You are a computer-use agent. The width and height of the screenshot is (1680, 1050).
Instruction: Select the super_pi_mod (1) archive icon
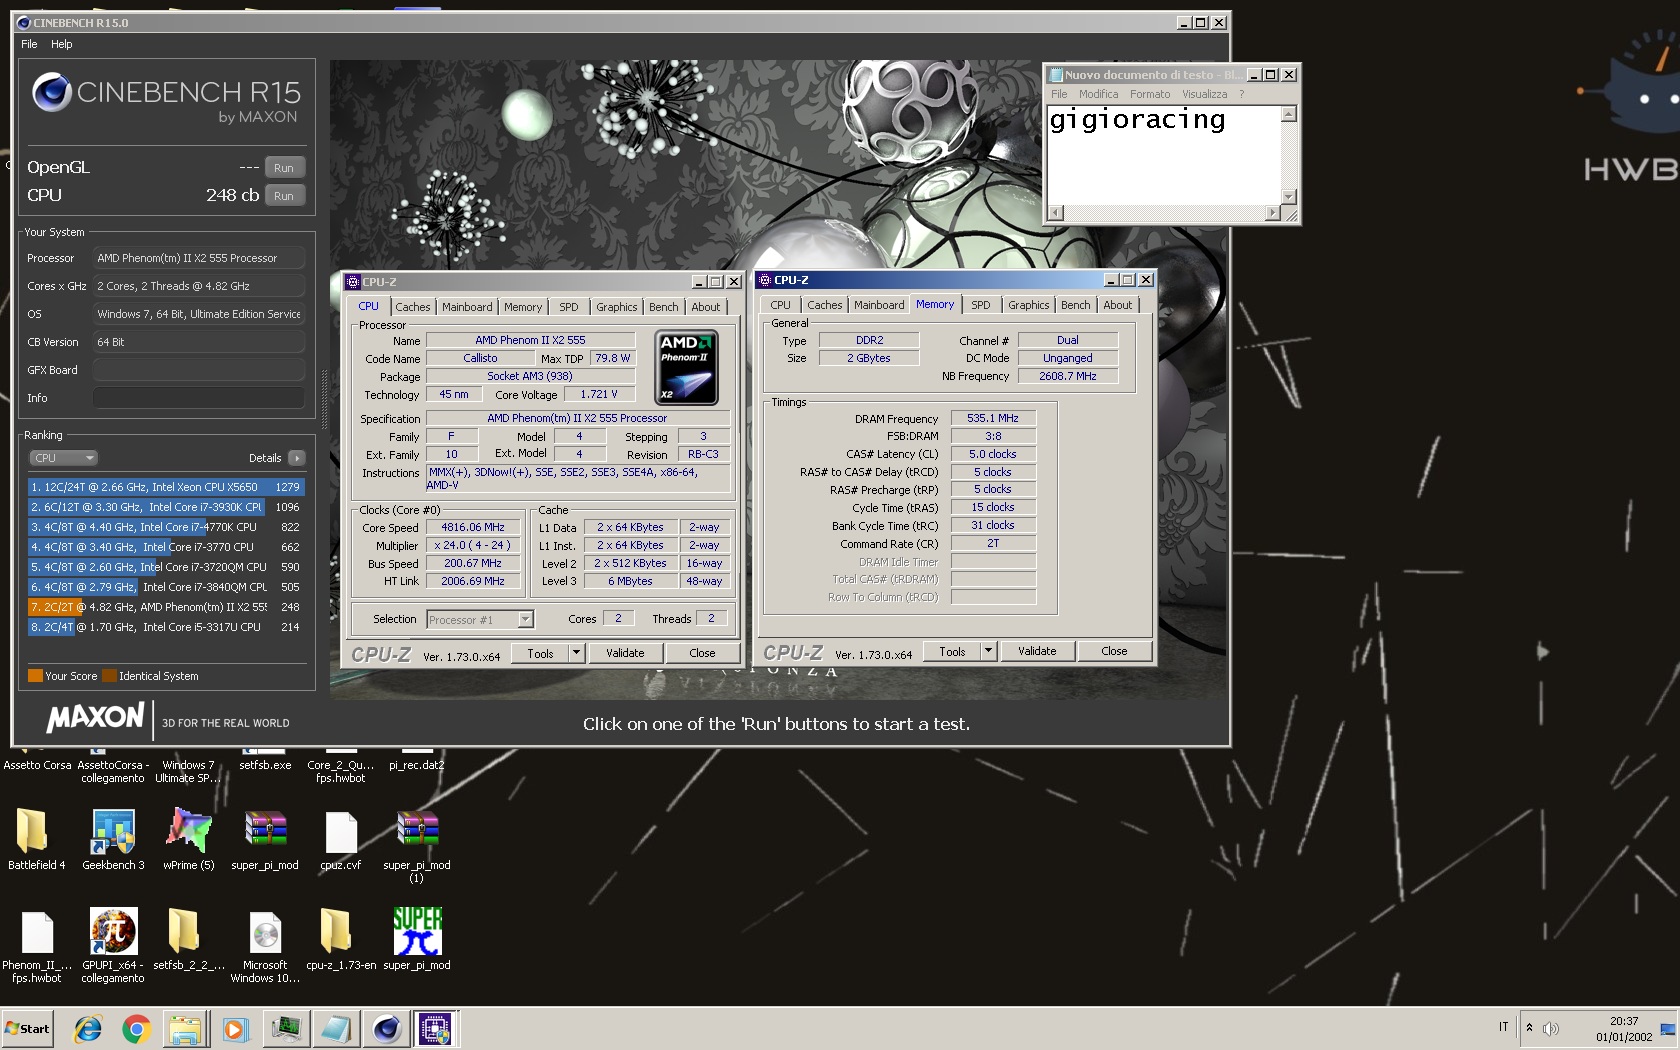pos(417,845)
